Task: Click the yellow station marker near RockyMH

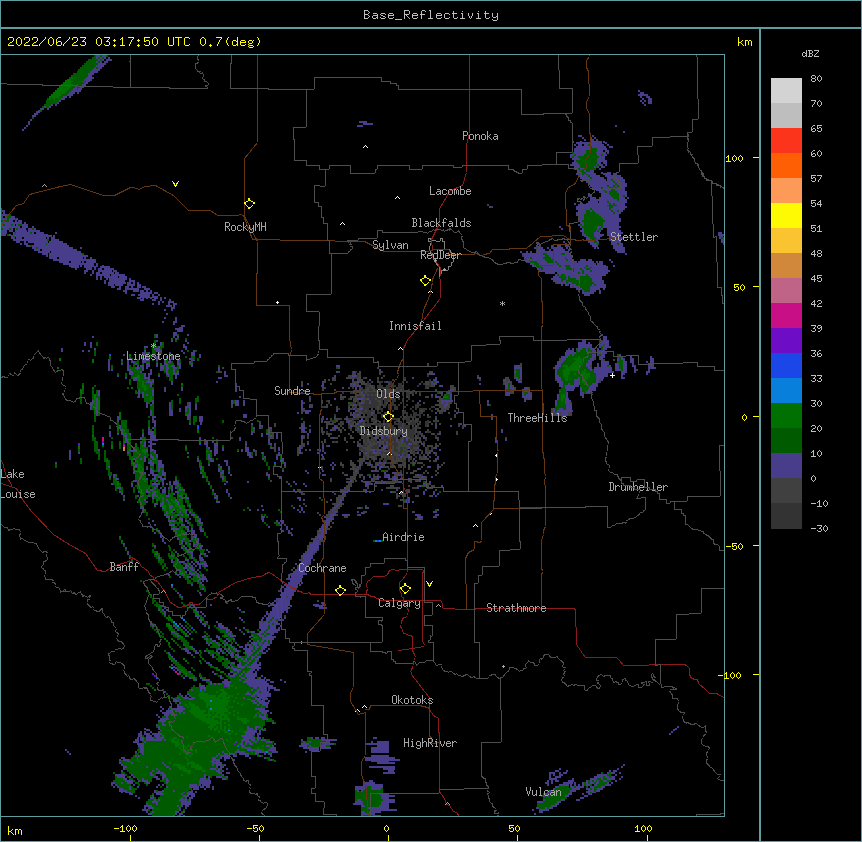Action: click(249, 203)
